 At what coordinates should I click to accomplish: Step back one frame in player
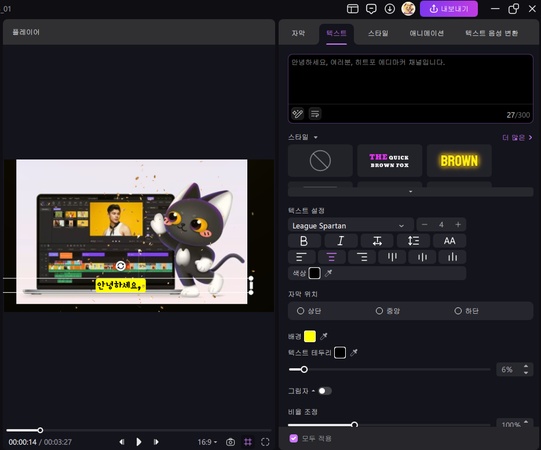pyautogui.click(x=122, y=442)
